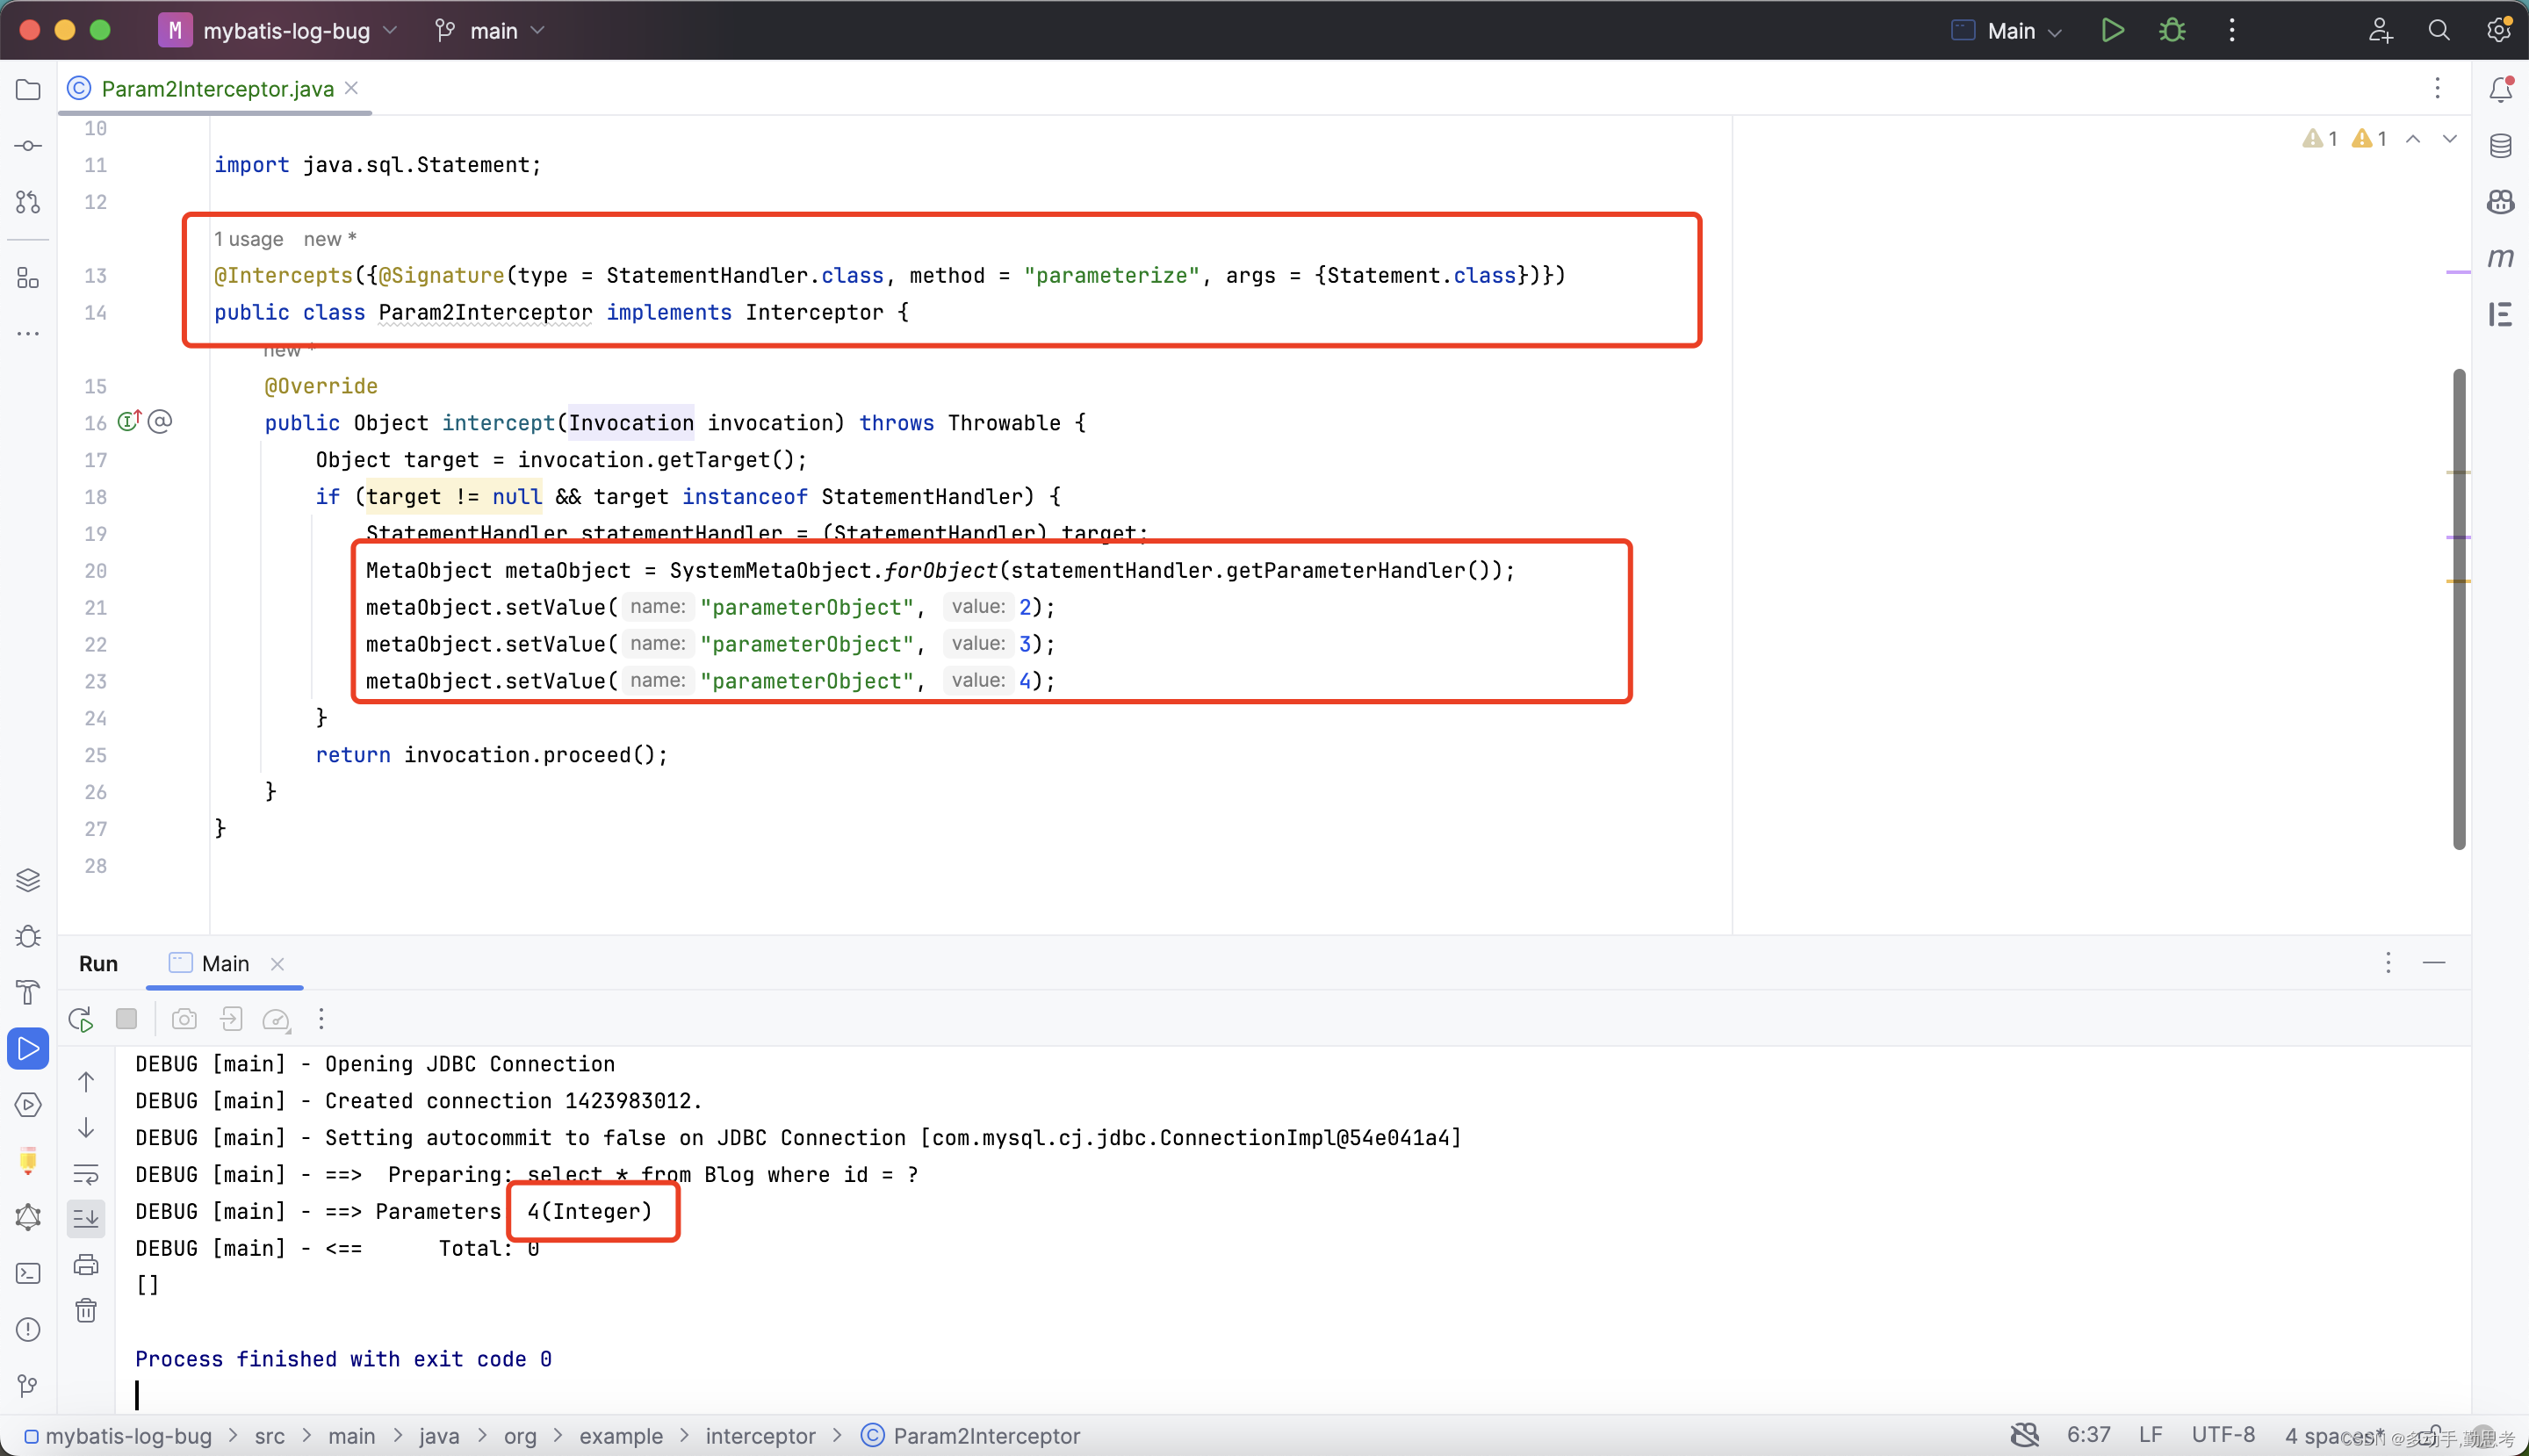Toggle soft-wrap in console

tap(86, 1174)
